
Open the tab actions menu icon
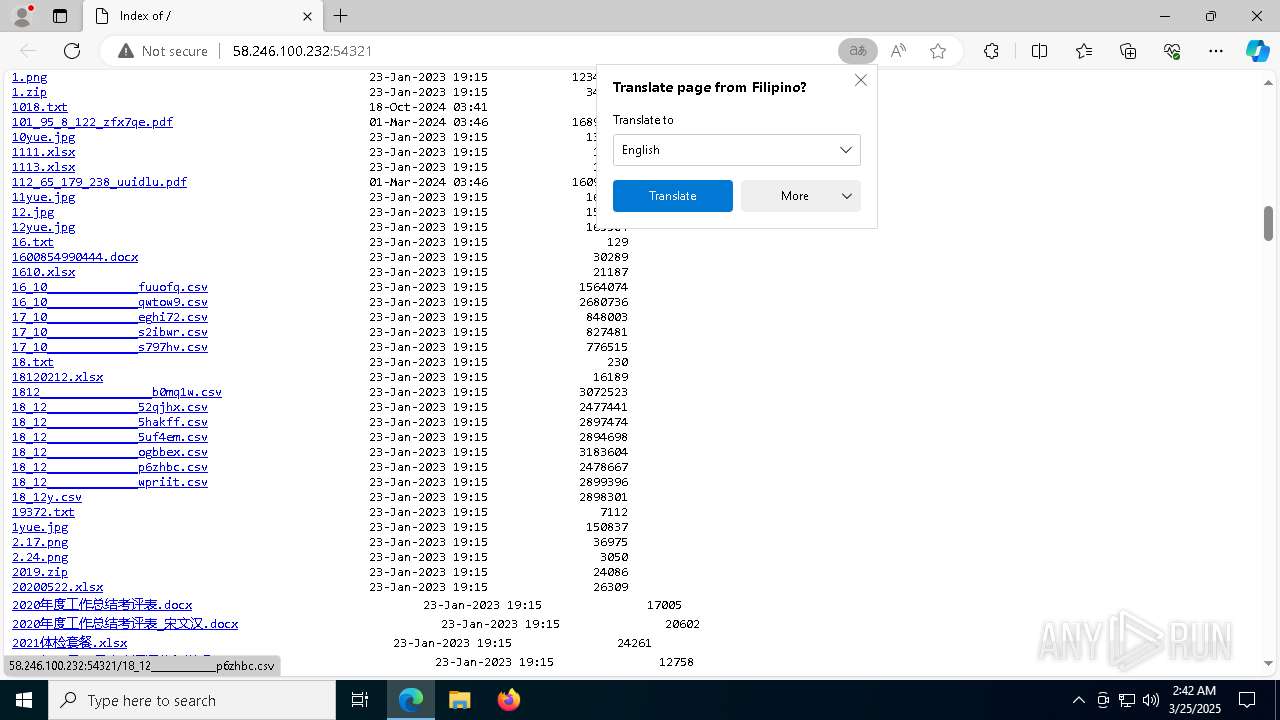60,16
